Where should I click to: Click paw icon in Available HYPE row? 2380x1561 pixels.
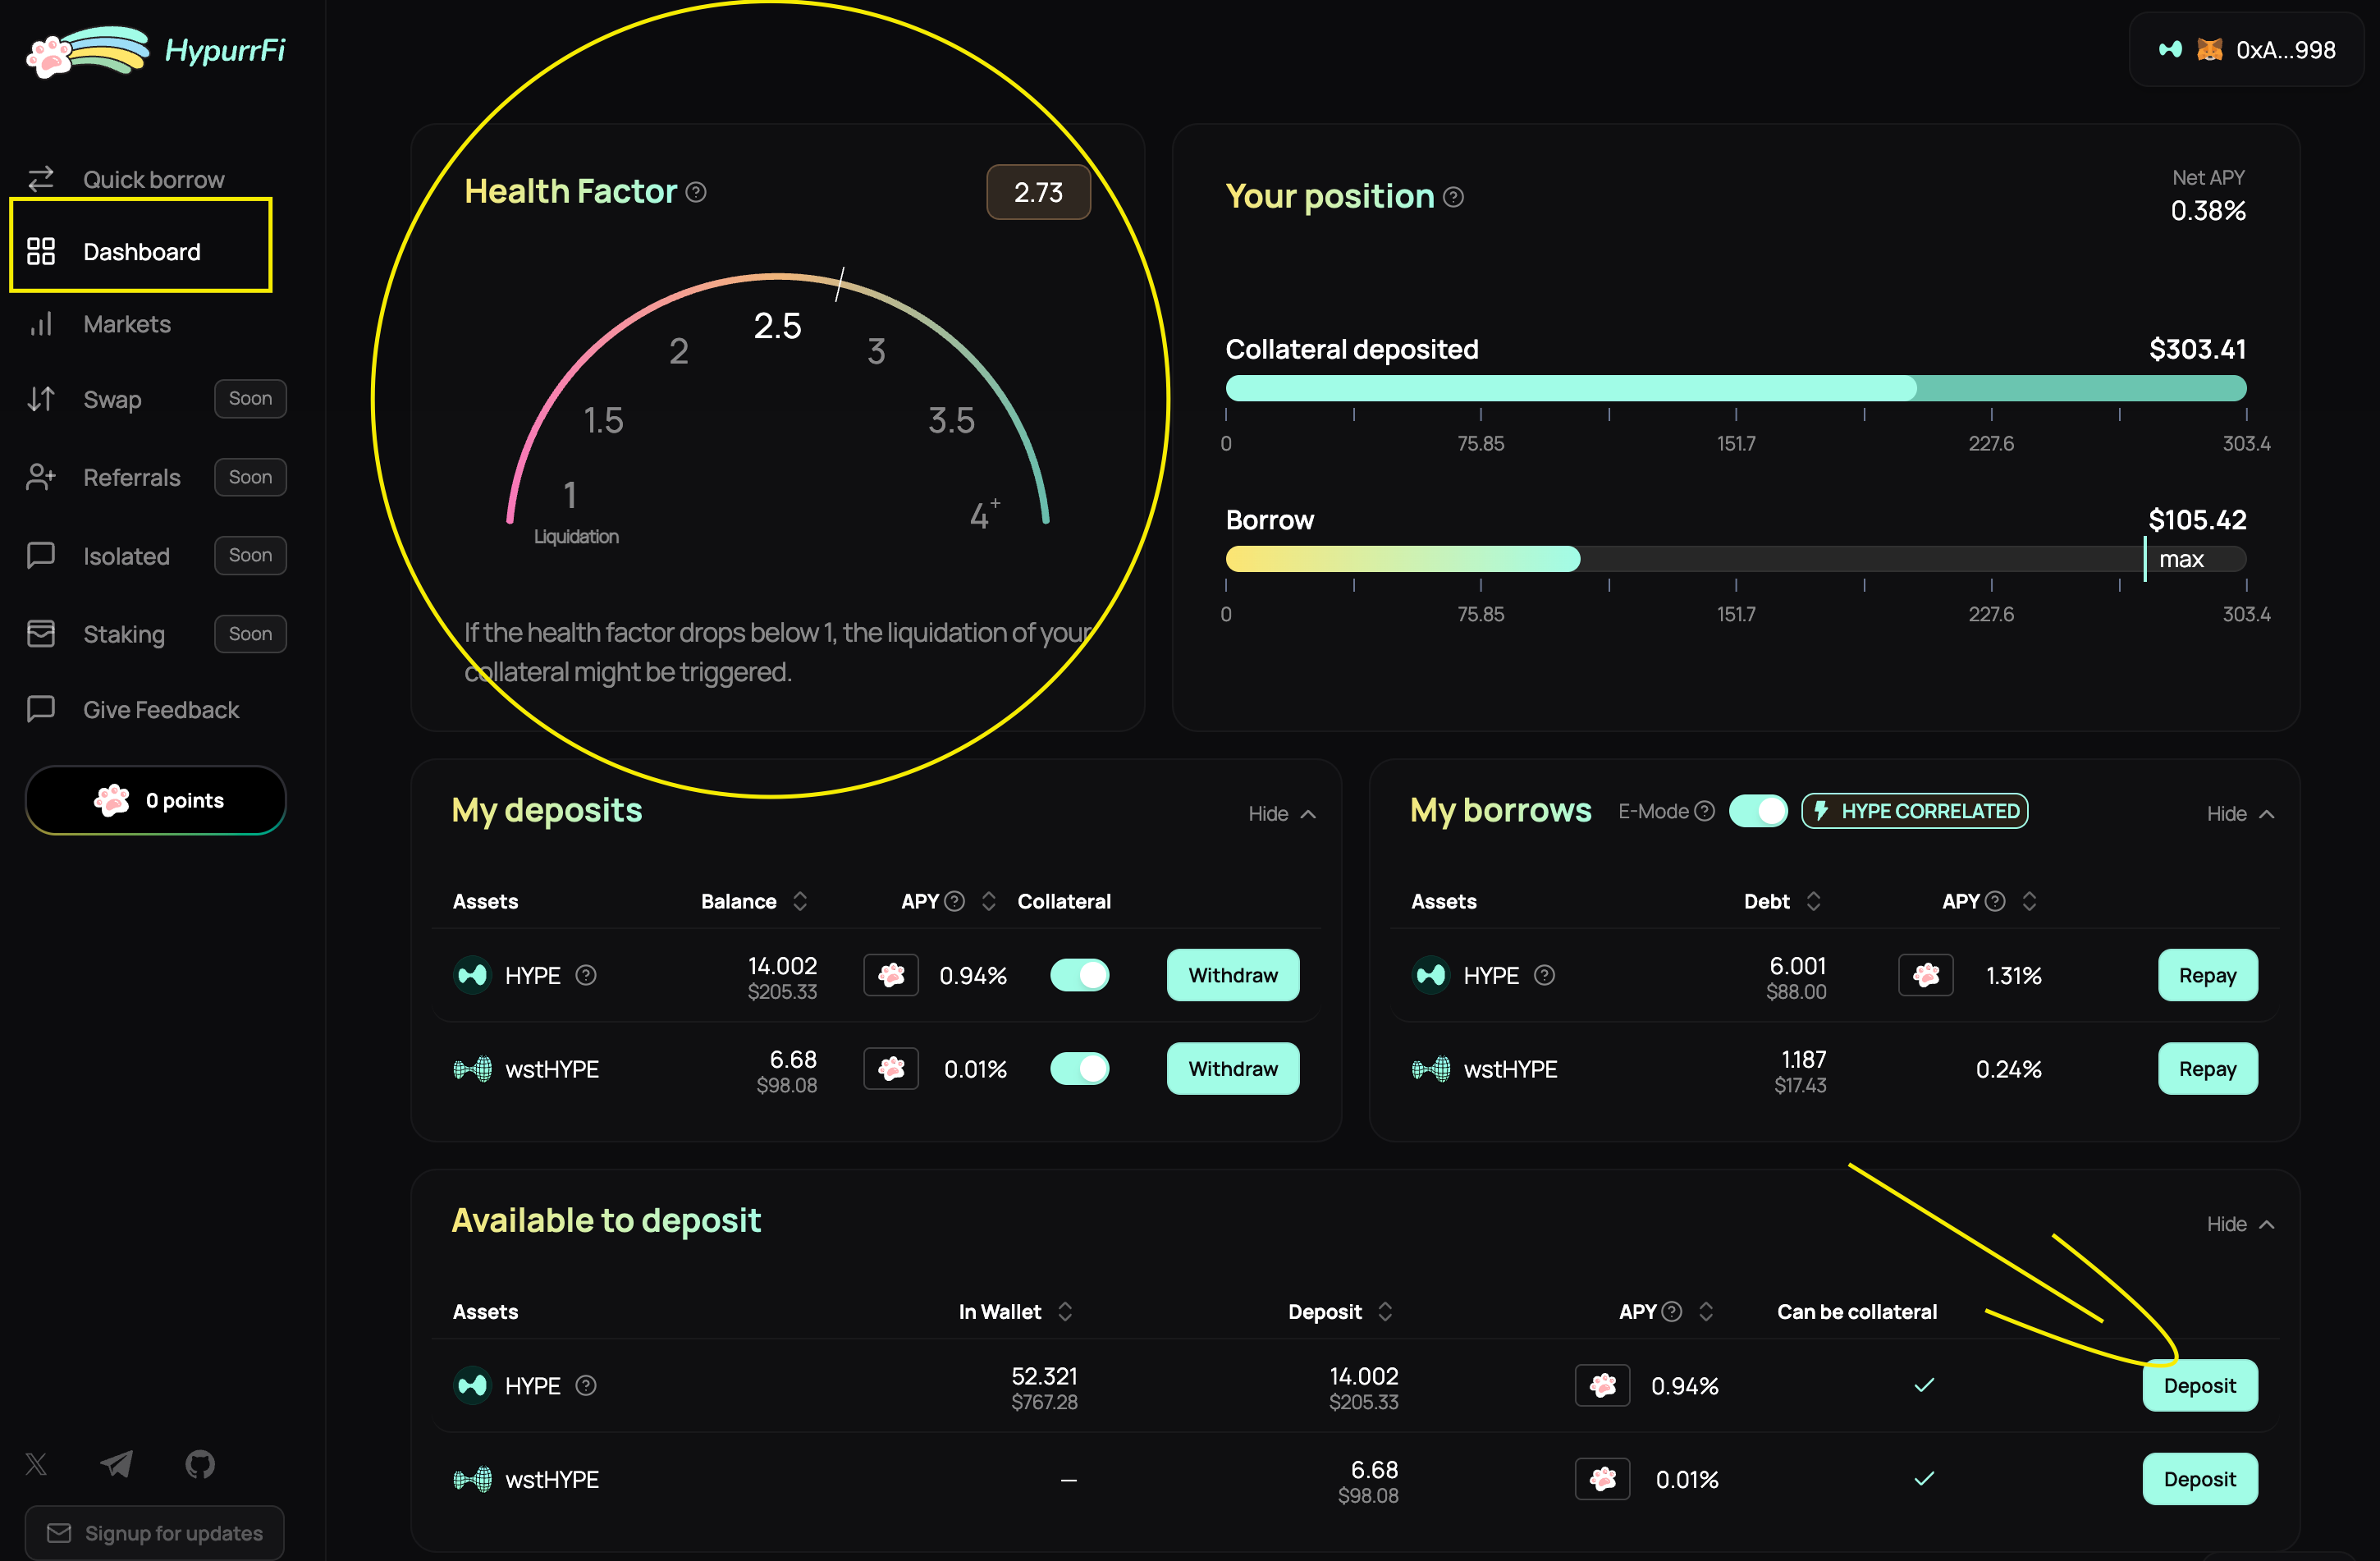(1603, 1385)
